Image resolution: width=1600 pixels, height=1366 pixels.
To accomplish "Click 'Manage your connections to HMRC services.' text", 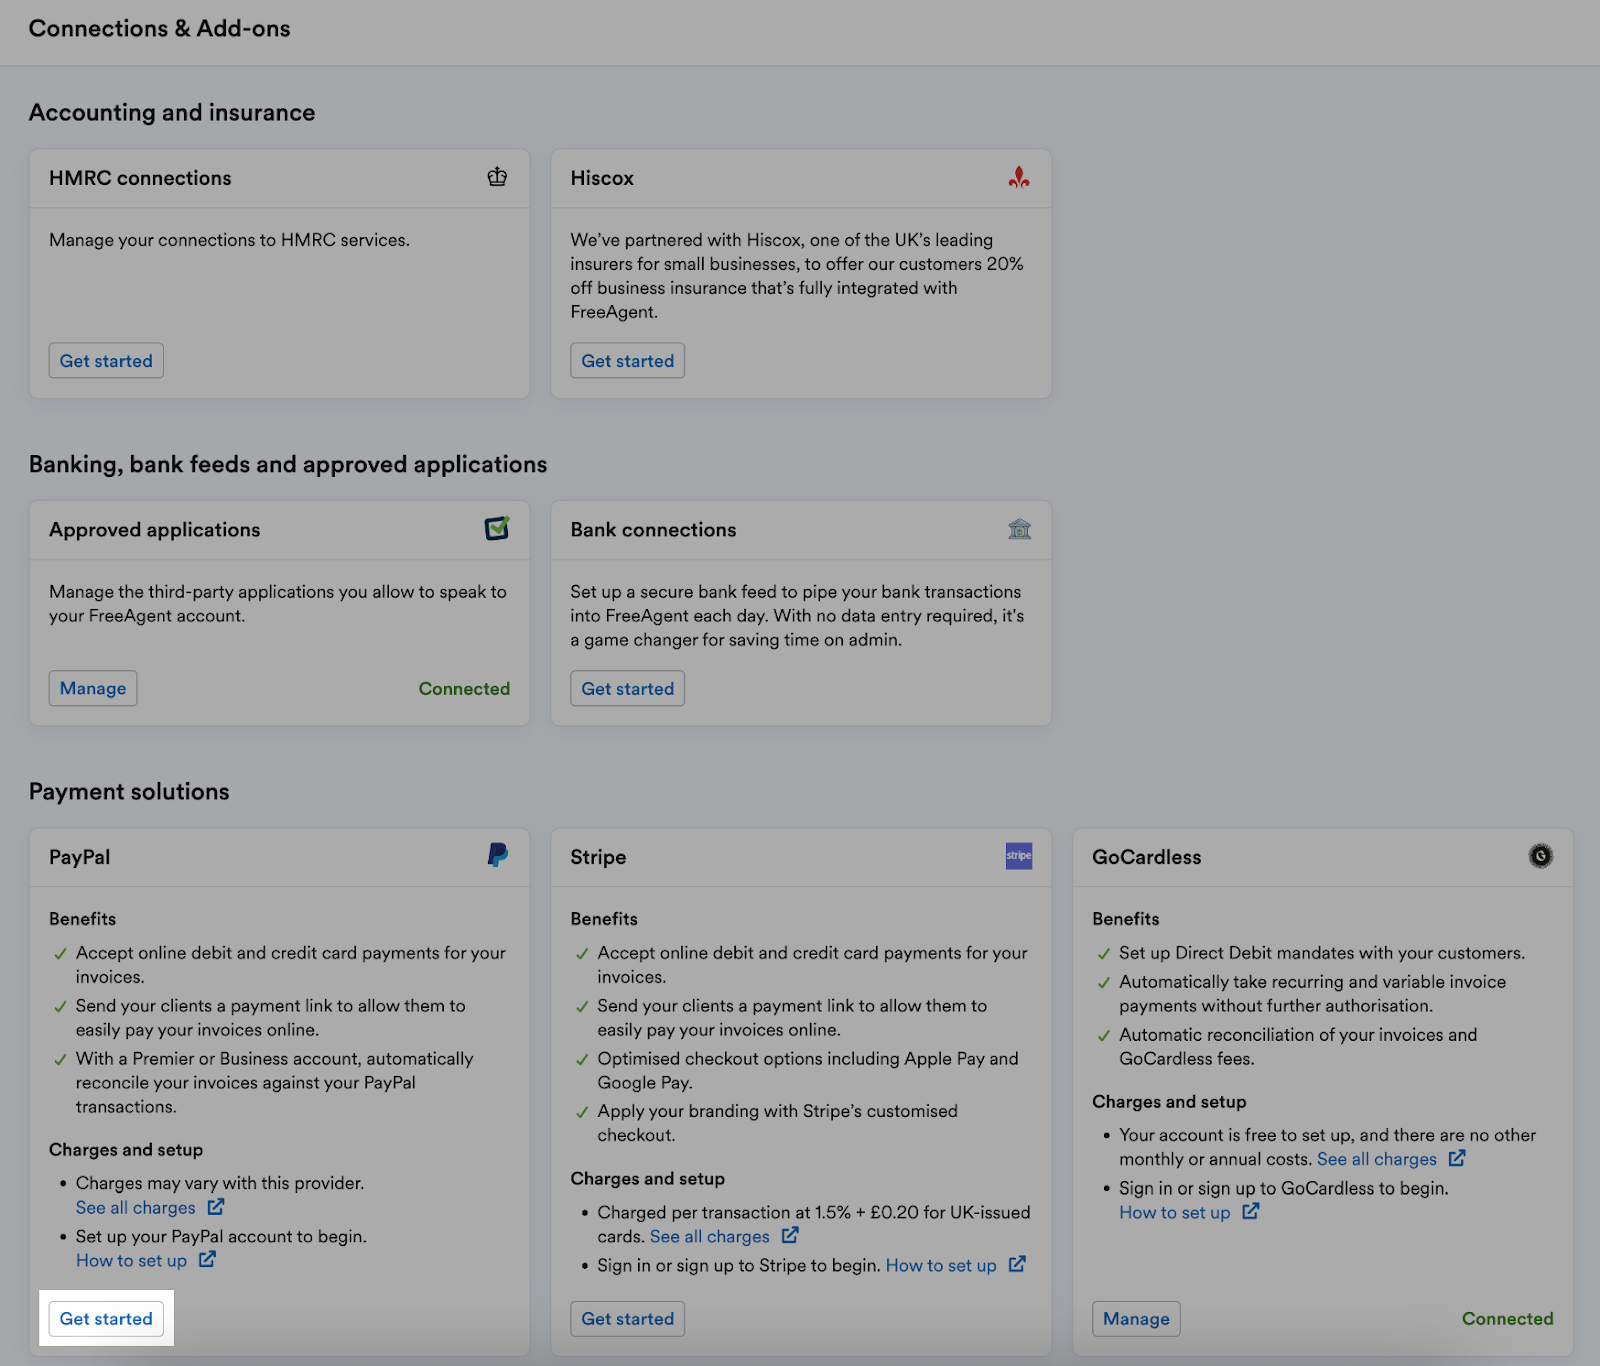I will (x=230, y=240).
